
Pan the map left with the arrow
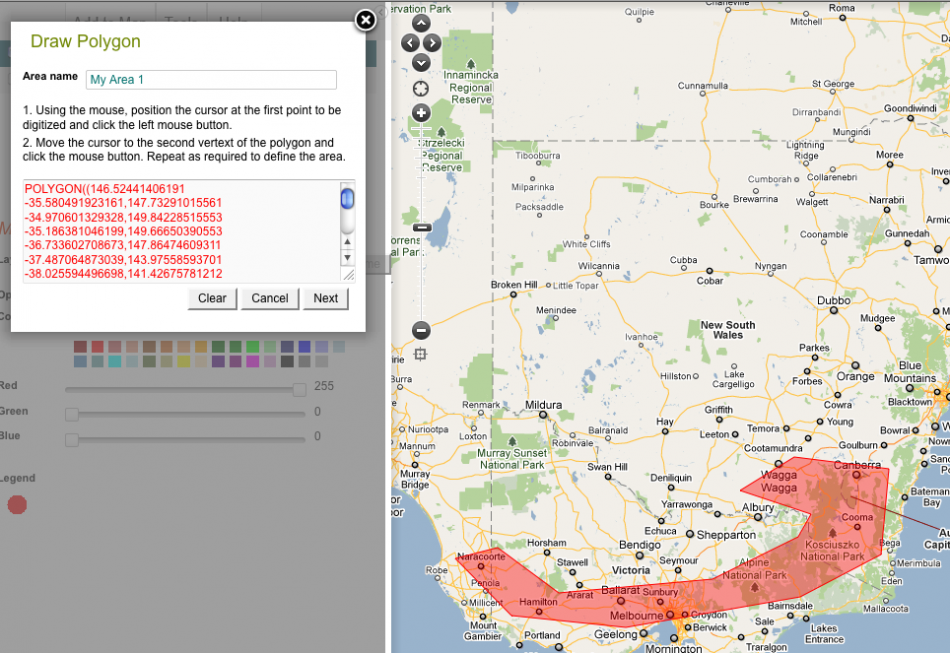click(410, 43)
